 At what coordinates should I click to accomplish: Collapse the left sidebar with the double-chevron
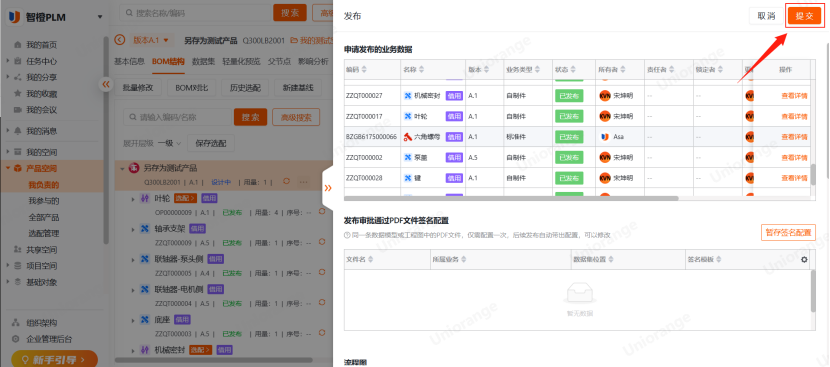106,84
